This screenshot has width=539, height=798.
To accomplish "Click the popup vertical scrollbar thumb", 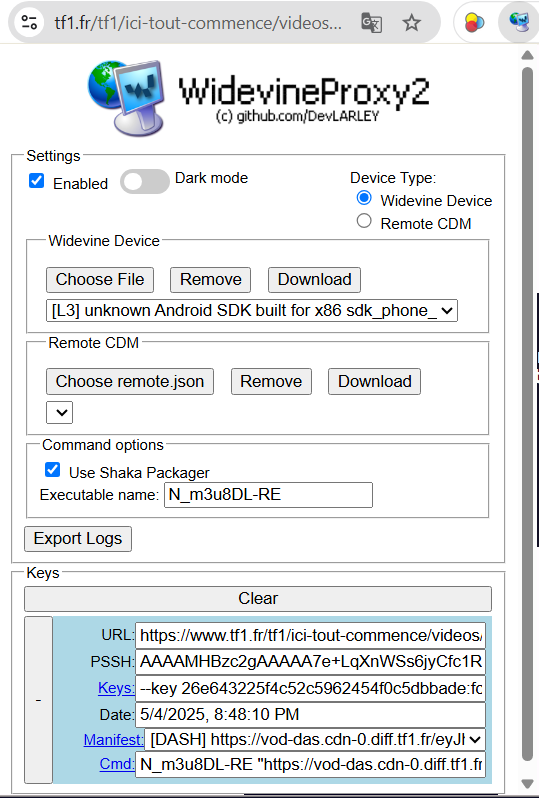I will pyautogui.click(x=528, y=414).
